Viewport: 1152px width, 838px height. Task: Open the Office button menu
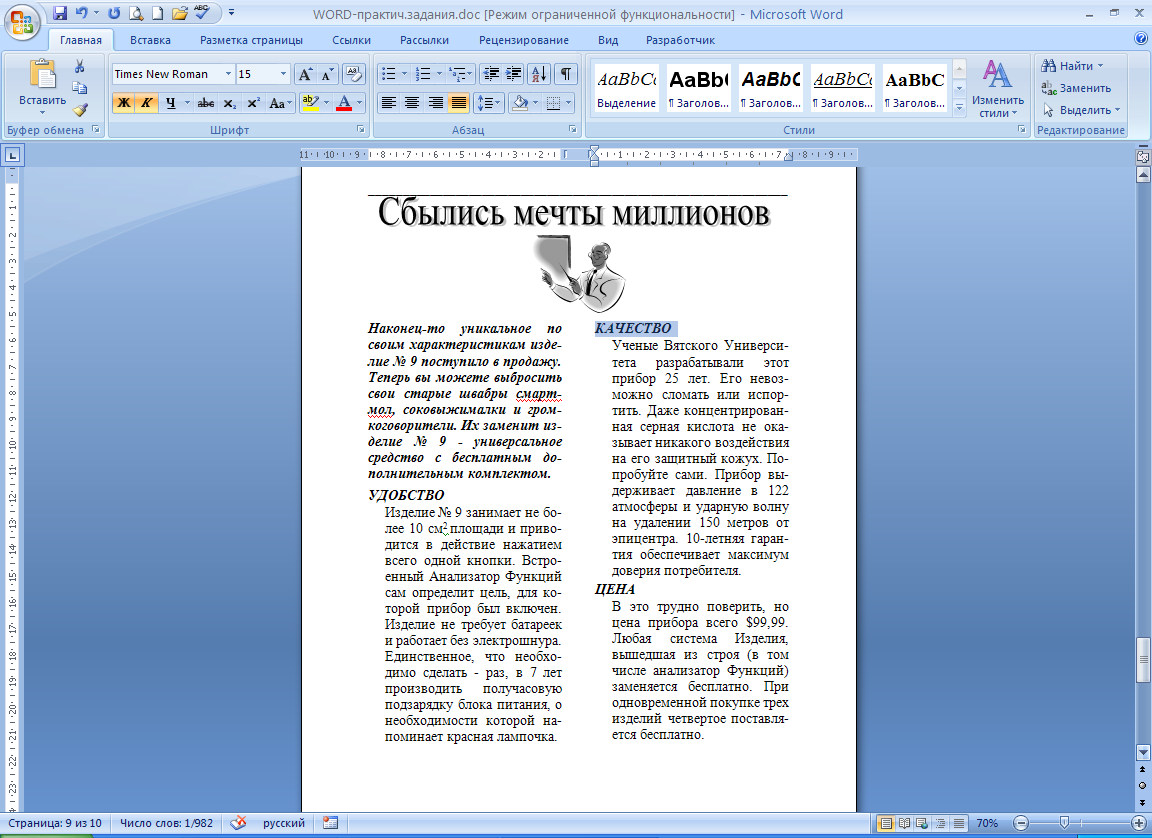(x=22, y=22)
